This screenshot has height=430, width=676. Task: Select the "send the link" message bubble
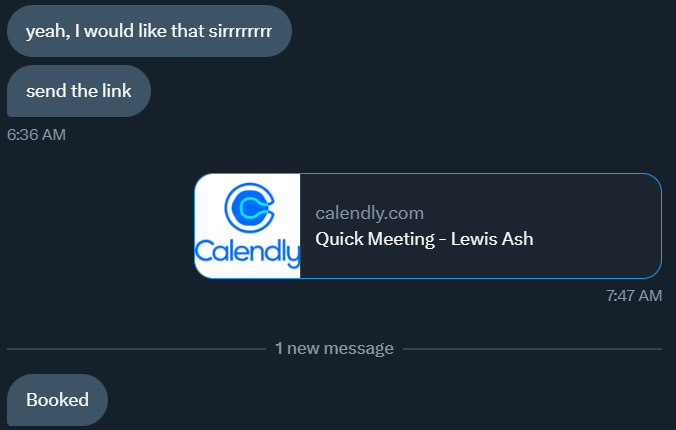79,92
